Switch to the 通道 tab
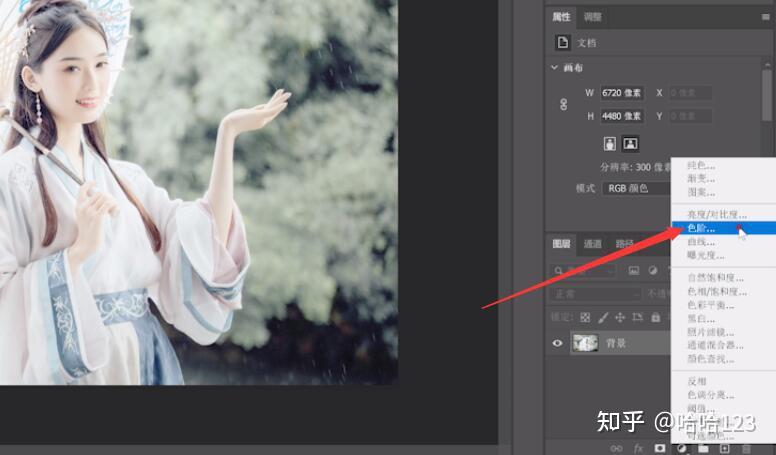Viewport: 776px width, 455px height. point(592,244)
